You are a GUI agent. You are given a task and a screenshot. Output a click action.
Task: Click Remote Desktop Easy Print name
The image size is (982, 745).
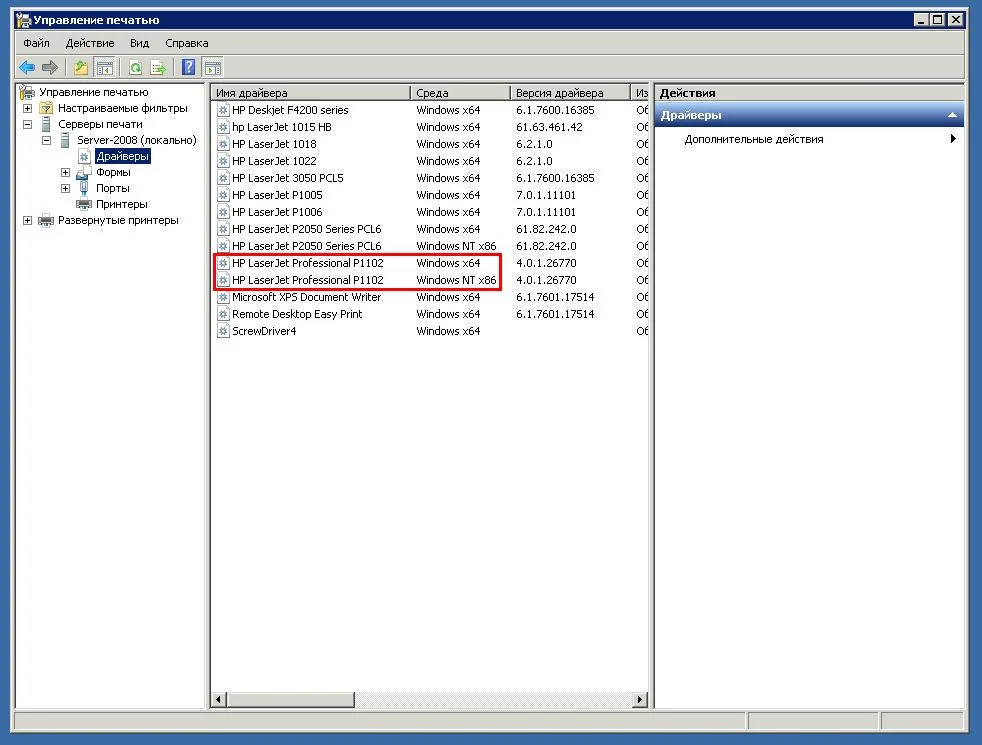pos(297,314)
